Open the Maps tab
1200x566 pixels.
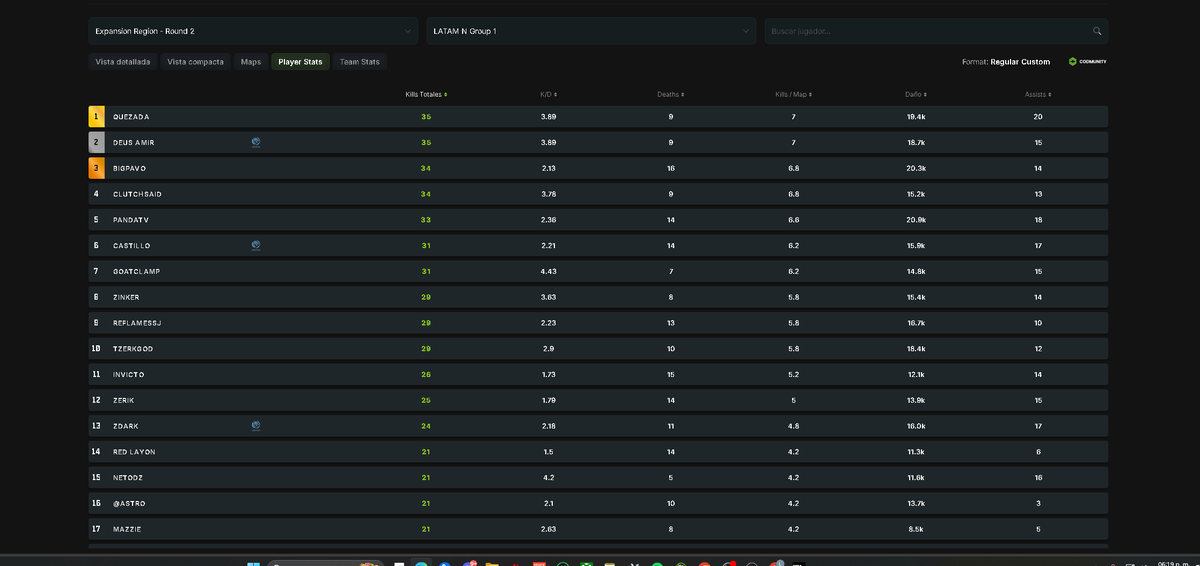(x=251, y=62)
